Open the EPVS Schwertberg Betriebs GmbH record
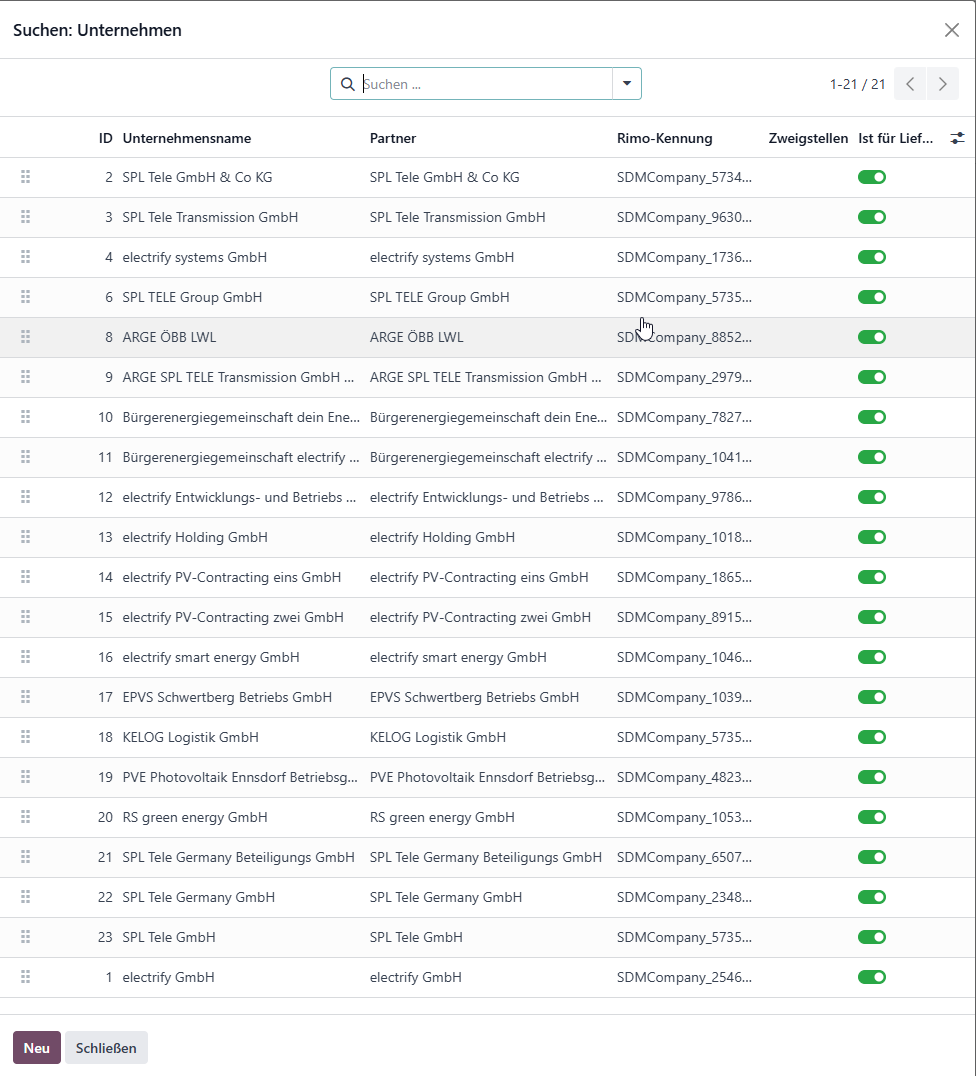 coord(227,697)
